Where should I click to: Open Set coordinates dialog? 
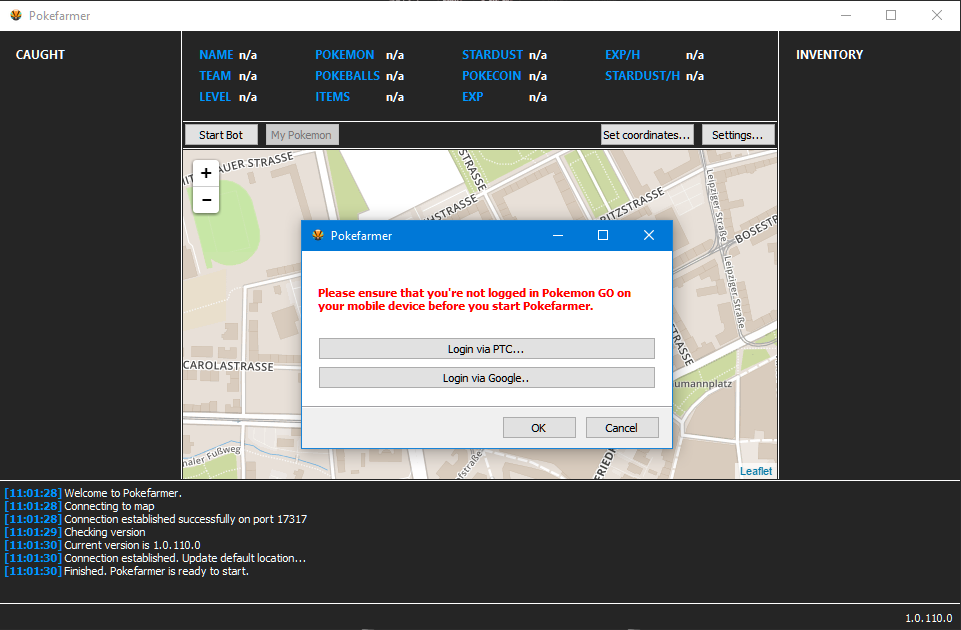pos(647,135)
